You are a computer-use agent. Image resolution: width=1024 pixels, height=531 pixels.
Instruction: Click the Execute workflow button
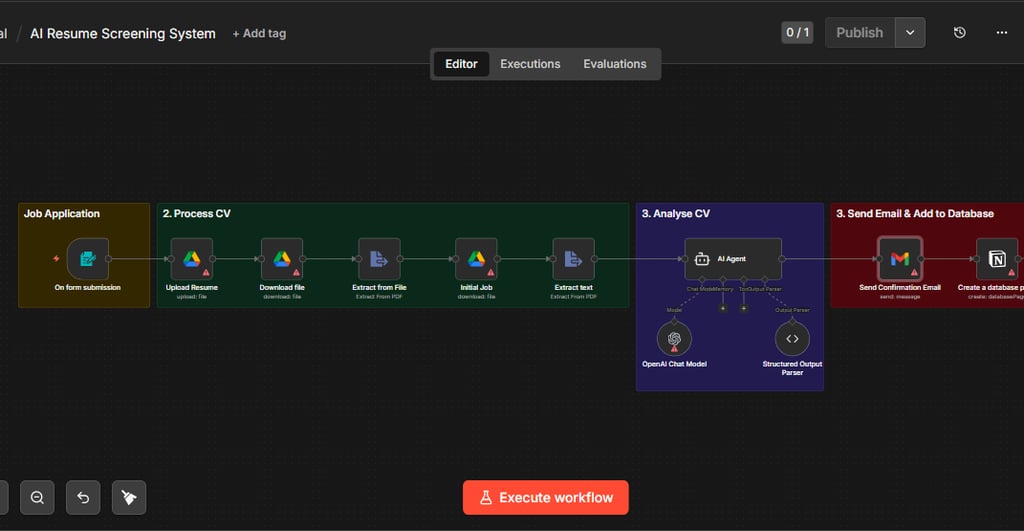(x=546, y=498)
